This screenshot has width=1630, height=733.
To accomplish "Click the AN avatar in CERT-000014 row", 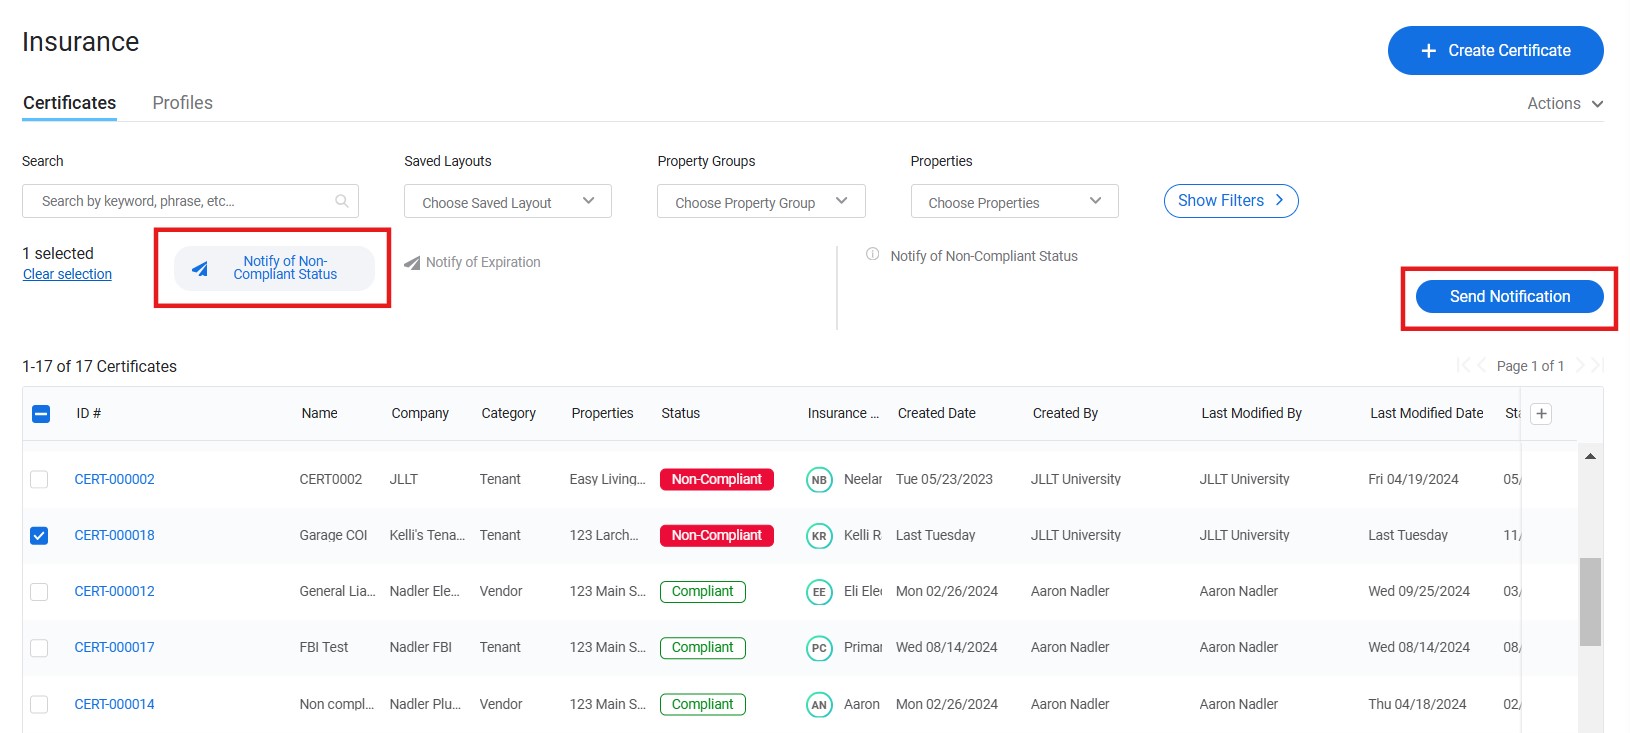I will tap(819, 705).
